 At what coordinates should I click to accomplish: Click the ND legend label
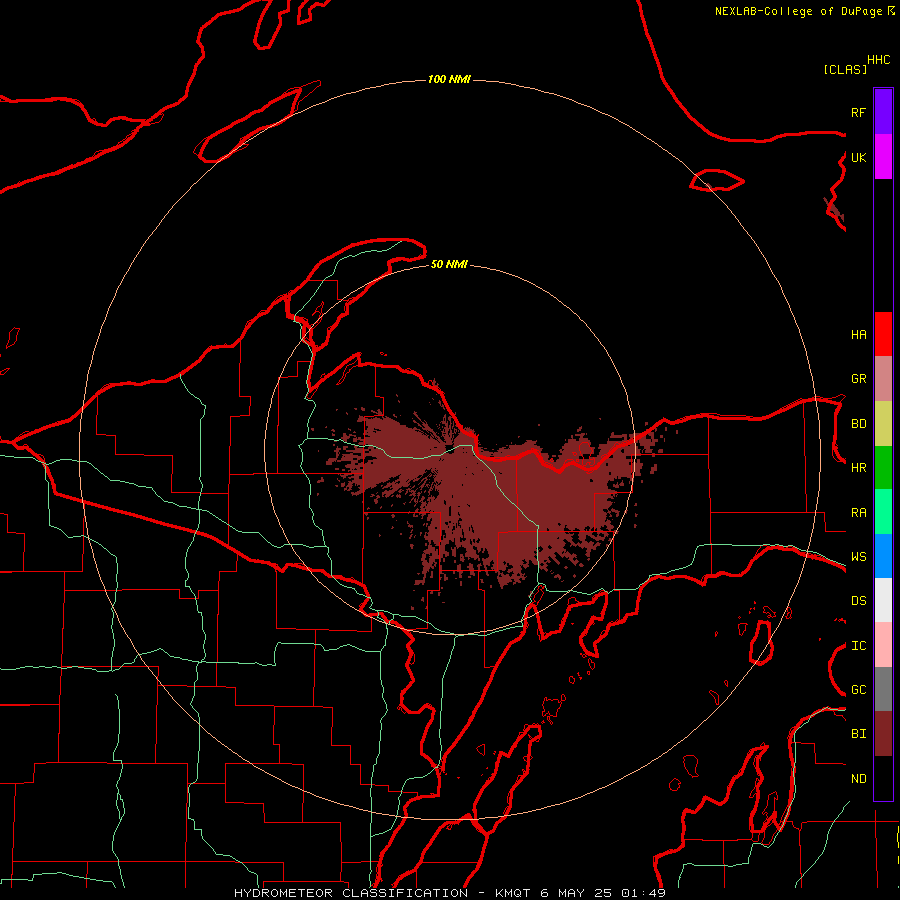[x=858, y=779]
